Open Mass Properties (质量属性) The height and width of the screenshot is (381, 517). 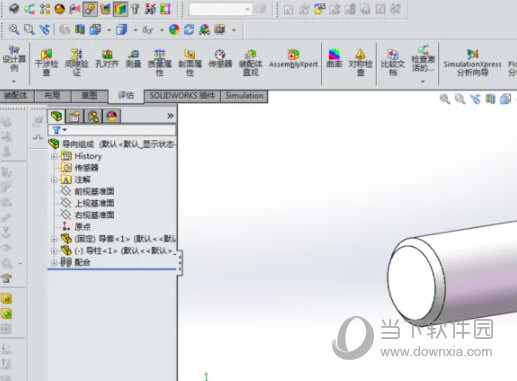point(160,62)
